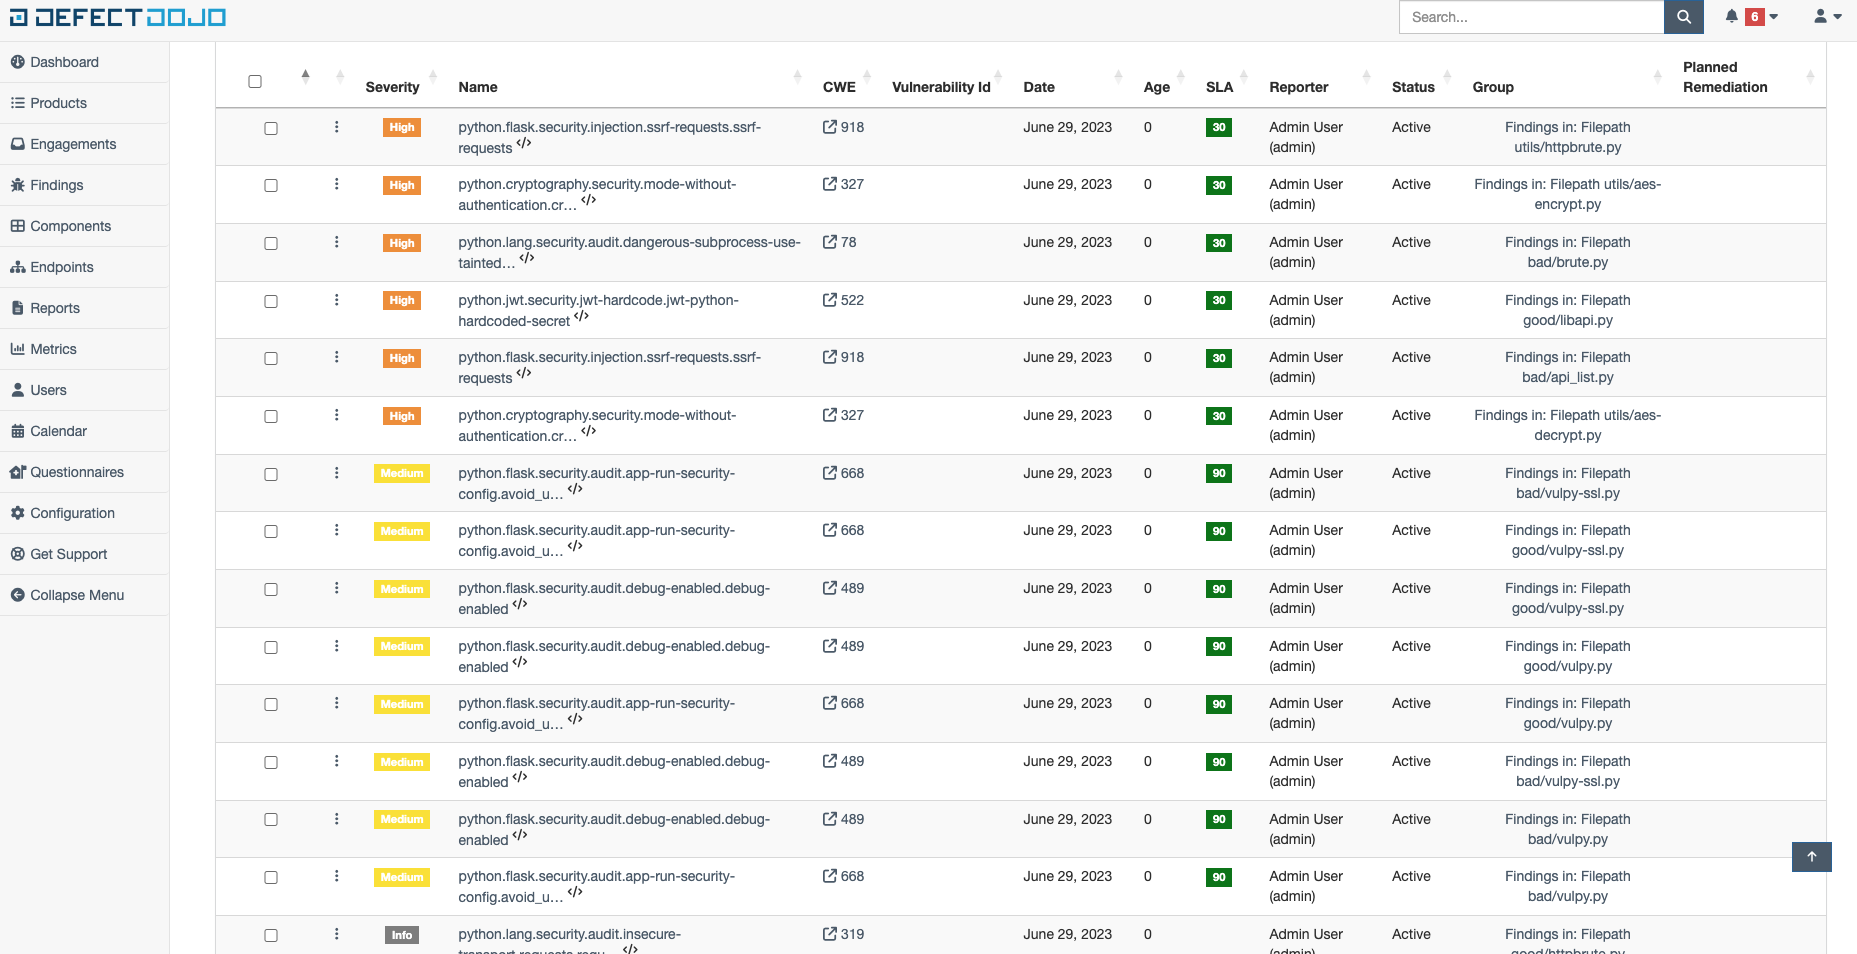Sort findings by the Name column arrow
The image size is (1857, 954).
pos(797,76)
